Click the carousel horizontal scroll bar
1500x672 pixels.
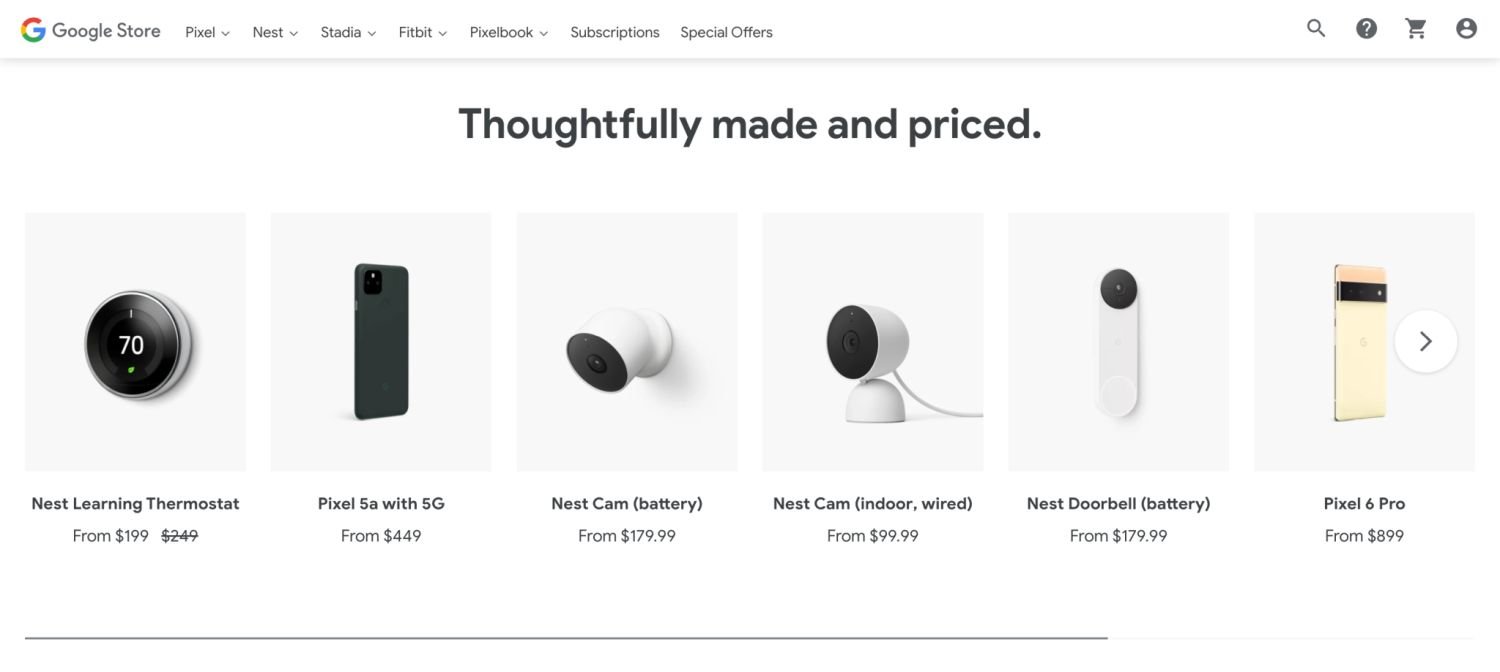[566, 638]
